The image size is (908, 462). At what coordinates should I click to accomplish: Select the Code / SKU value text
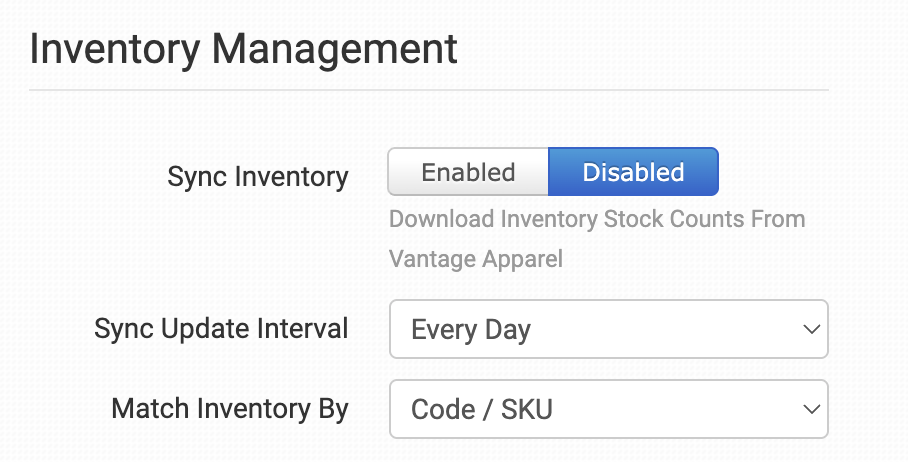pos(482,410)
